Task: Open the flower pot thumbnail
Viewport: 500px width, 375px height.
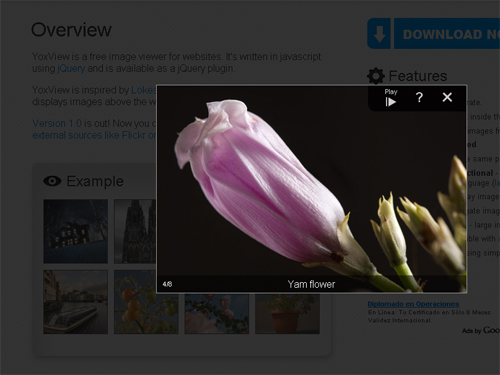Action: tap(287, 313)
